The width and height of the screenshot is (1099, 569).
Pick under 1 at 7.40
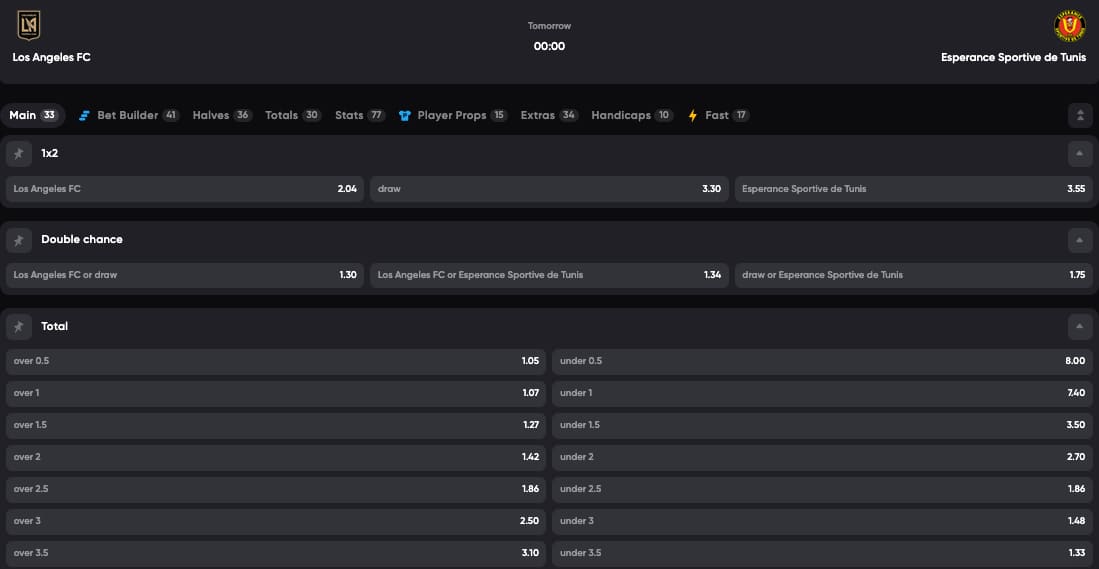click(823, 394)
